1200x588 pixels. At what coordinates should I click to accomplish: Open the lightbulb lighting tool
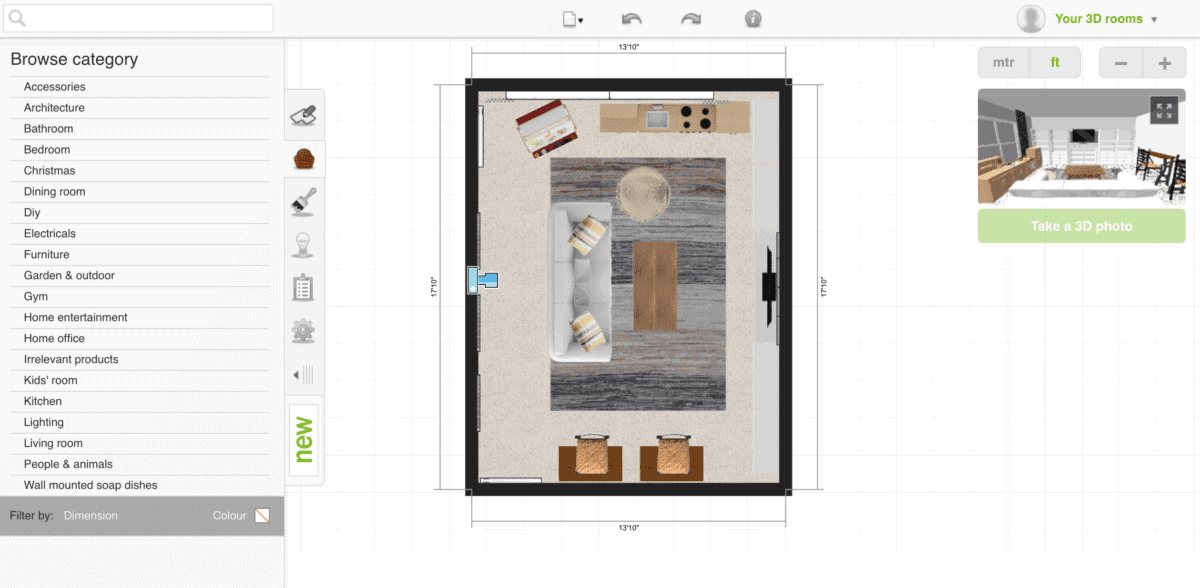303,245
